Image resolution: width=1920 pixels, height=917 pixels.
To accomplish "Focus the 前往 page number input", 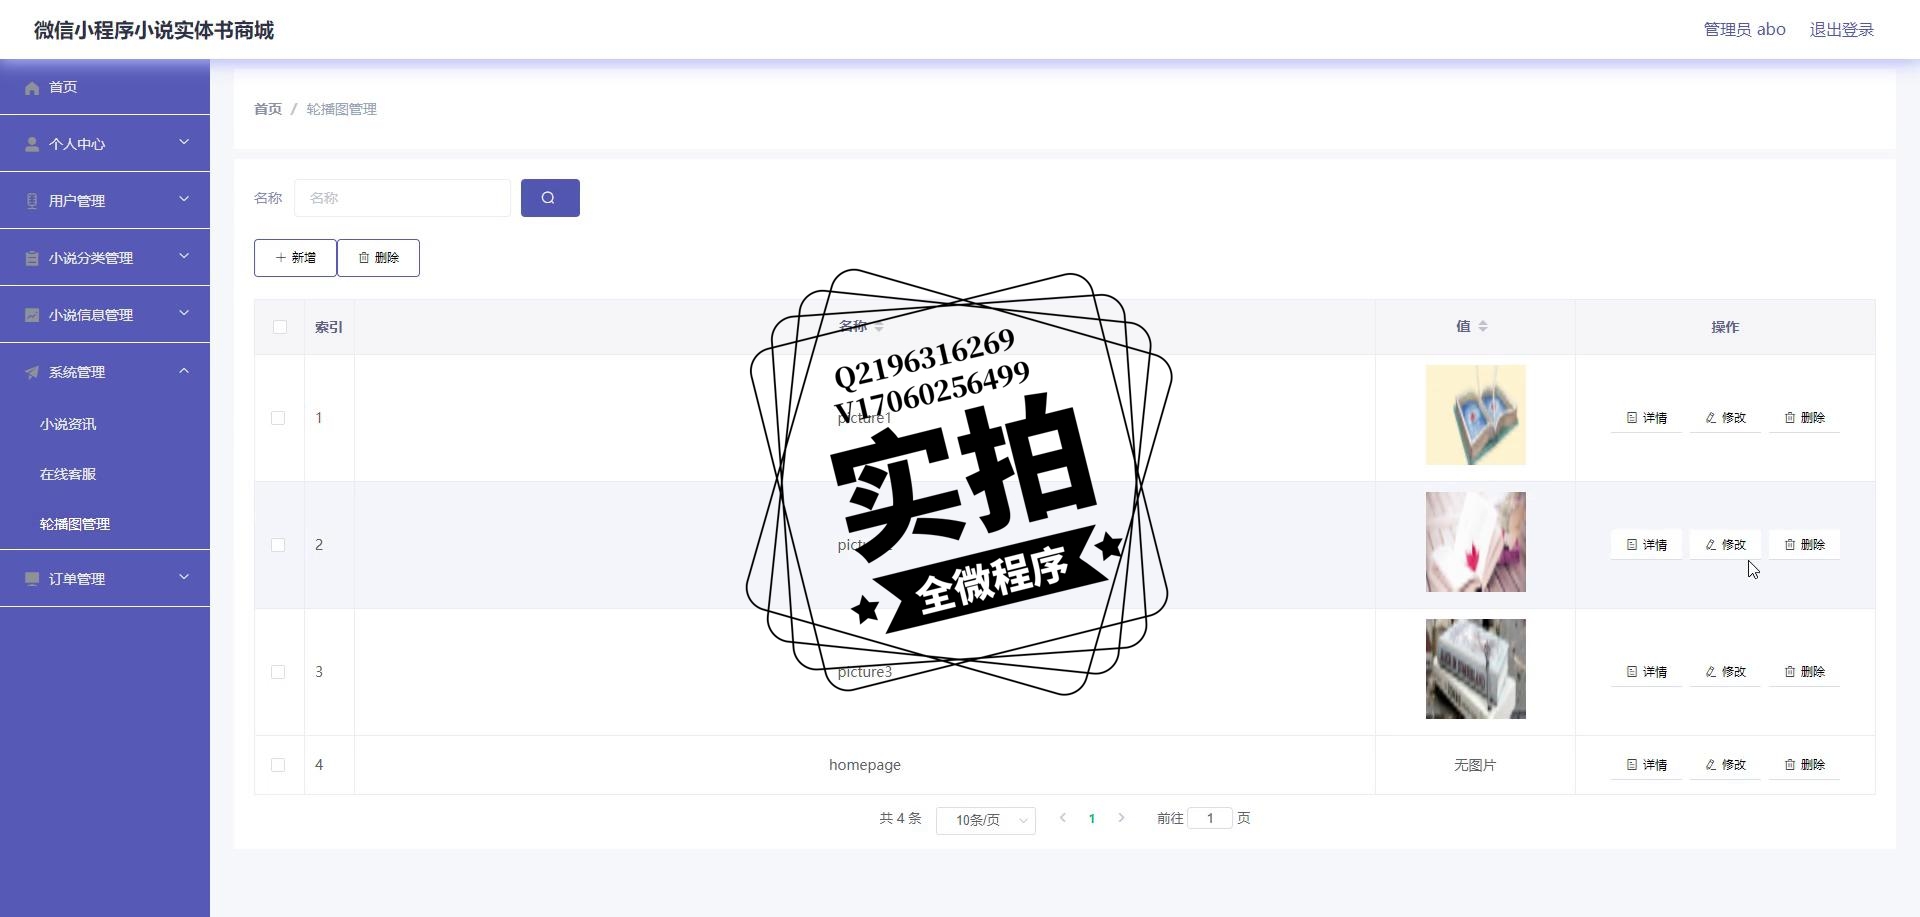I will tap(1210, 818).
